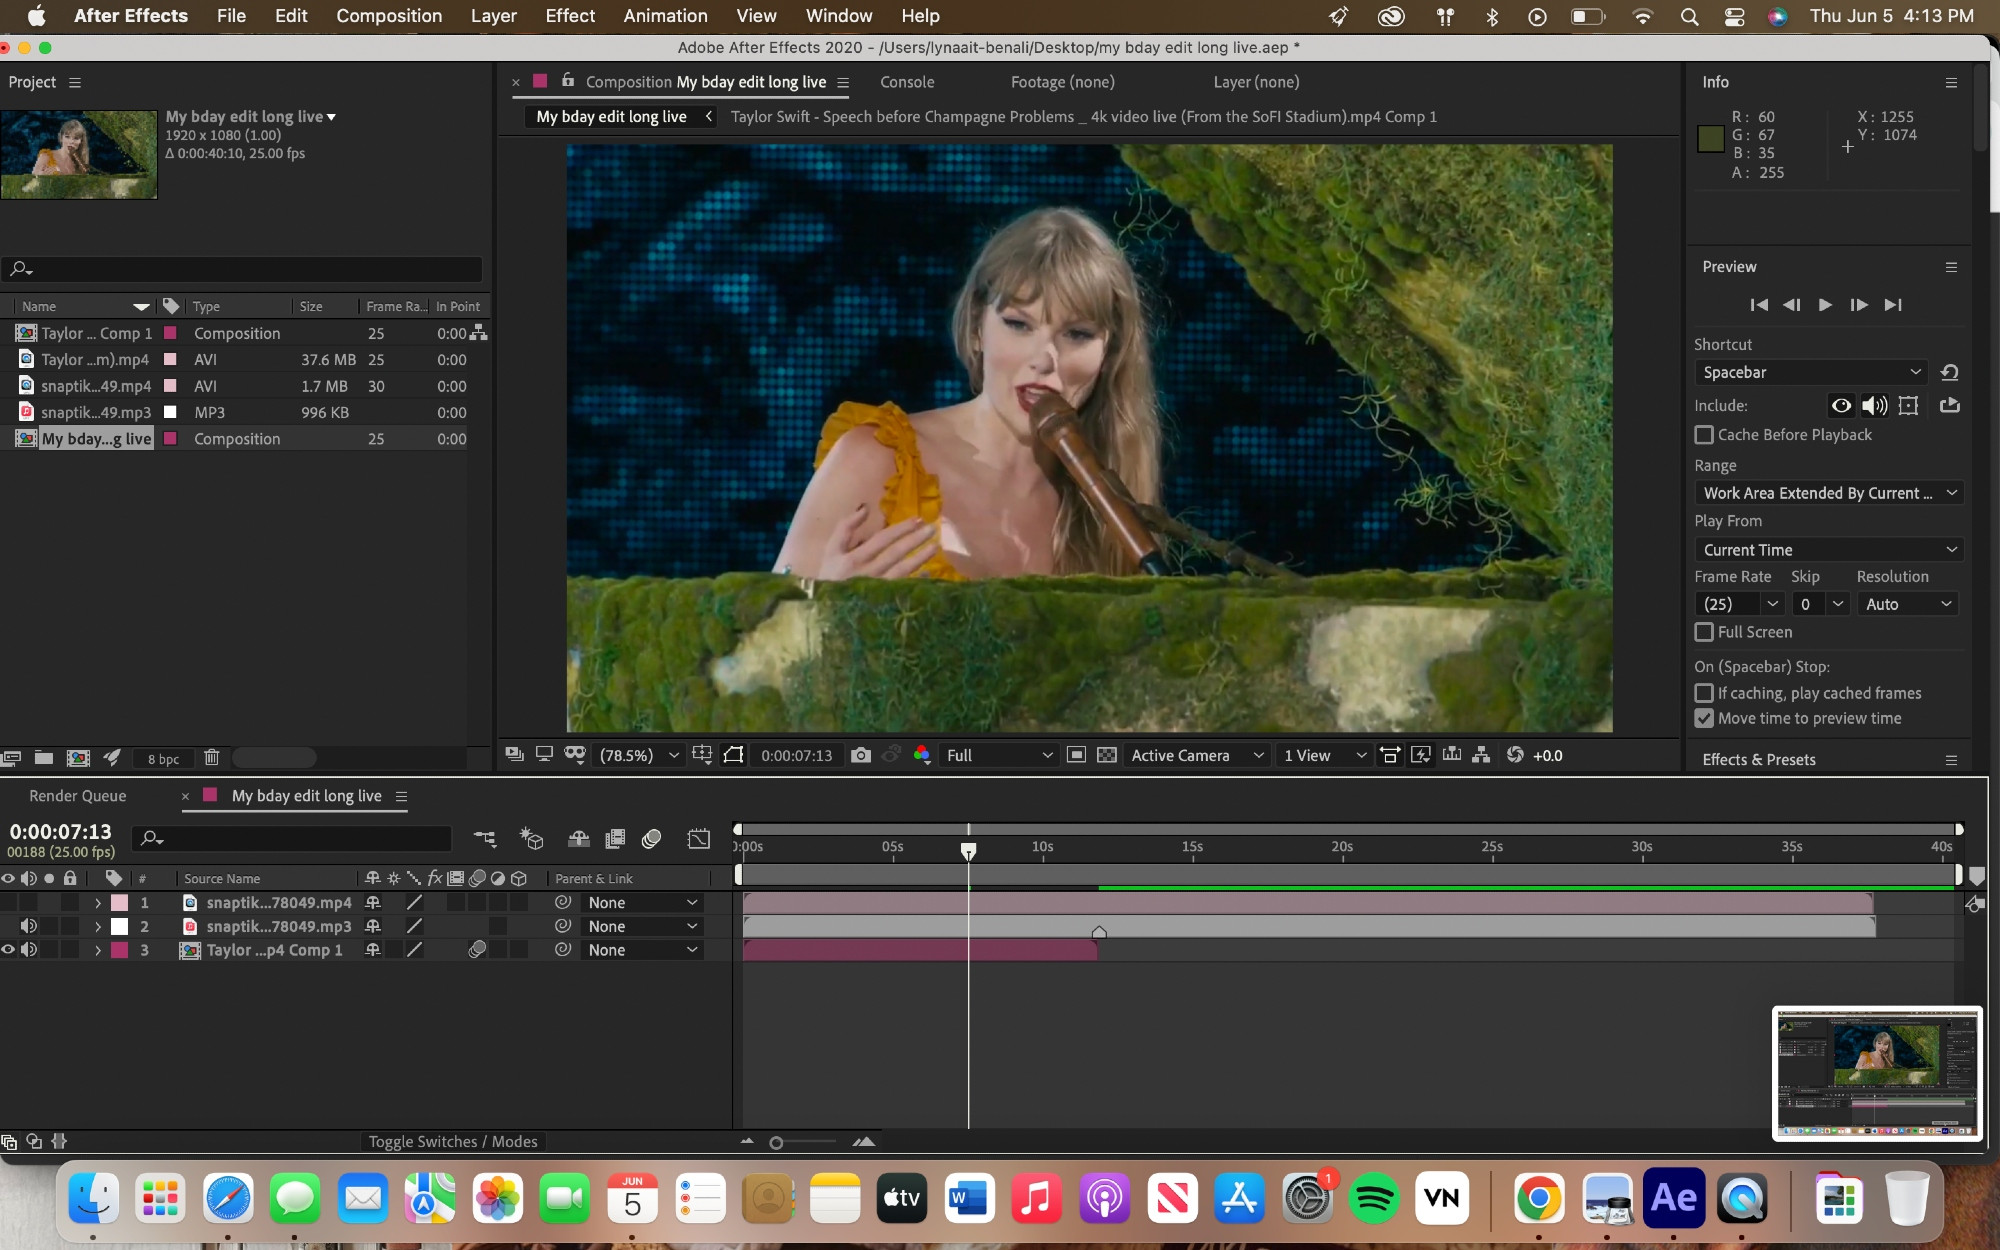The height and width of the screenshot is (1250, 2000).
Task: Open the Spacebar shortcut dropdown
Action: 1811,372
